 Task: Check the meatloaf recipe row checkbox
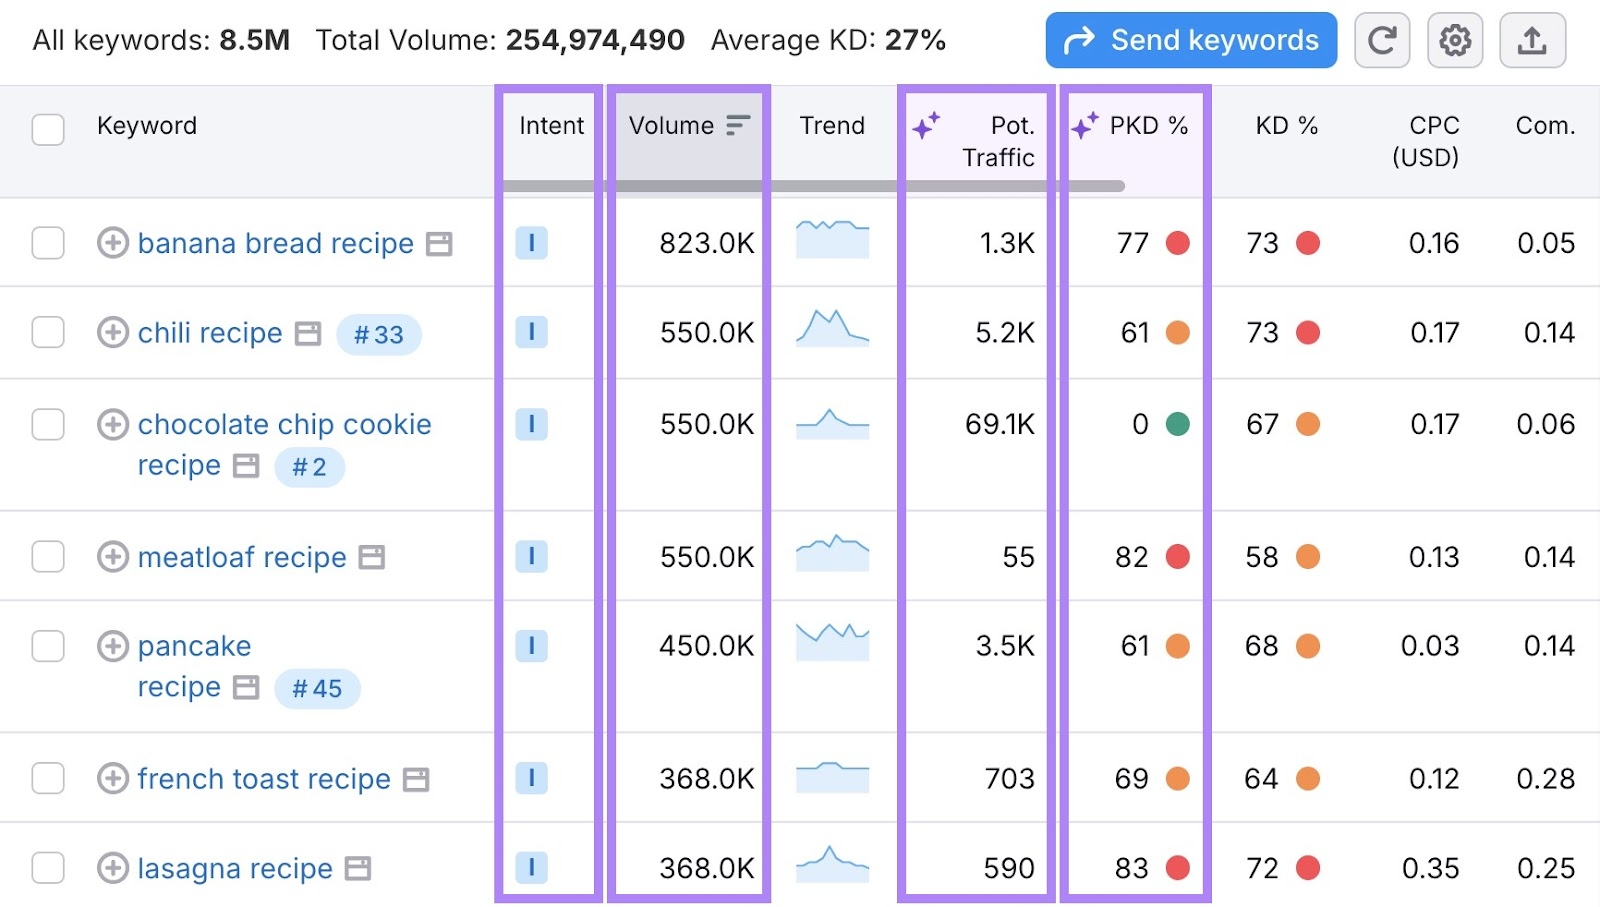point(47,556)
